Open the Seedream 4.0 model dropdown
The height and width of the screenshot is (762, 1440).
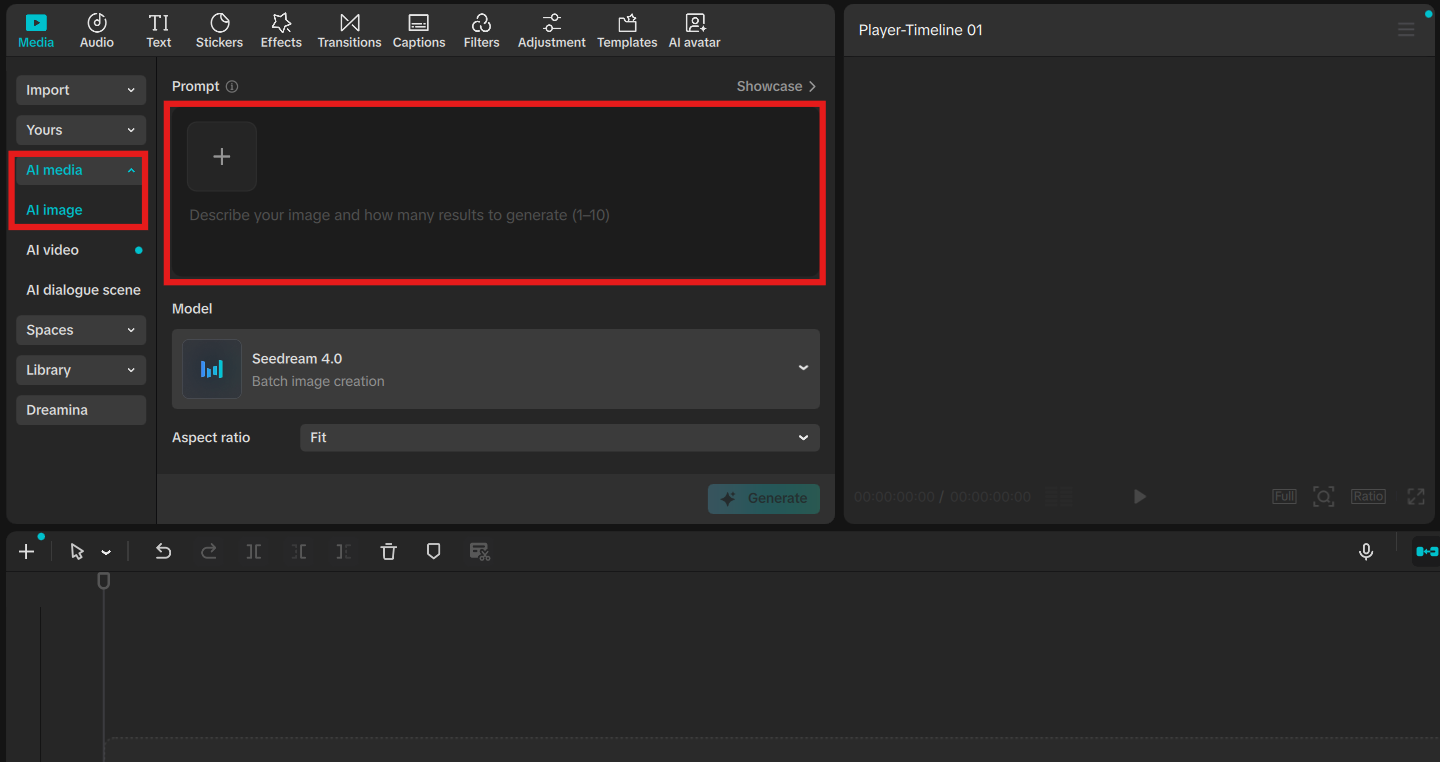pos(496,369)
